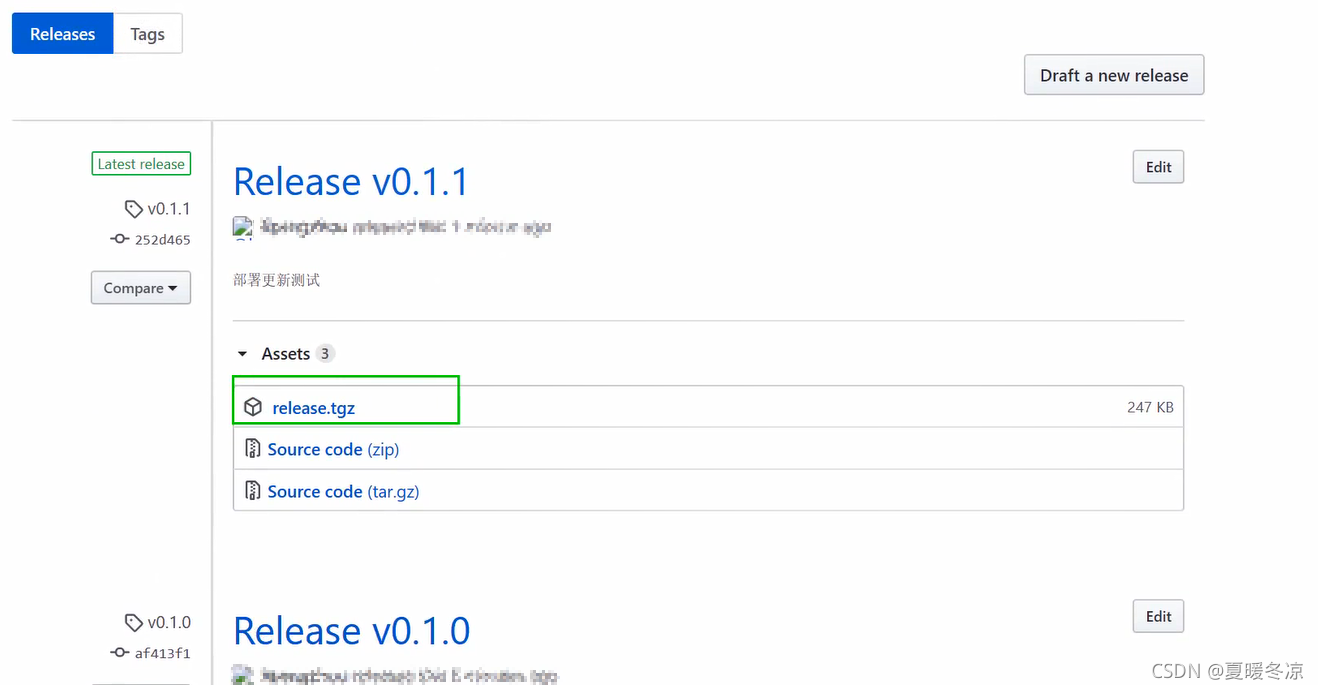The width and height of the screenshot is (1318, 685).
Task: Open the Compare dropdown
Action: tap(141, 288)
